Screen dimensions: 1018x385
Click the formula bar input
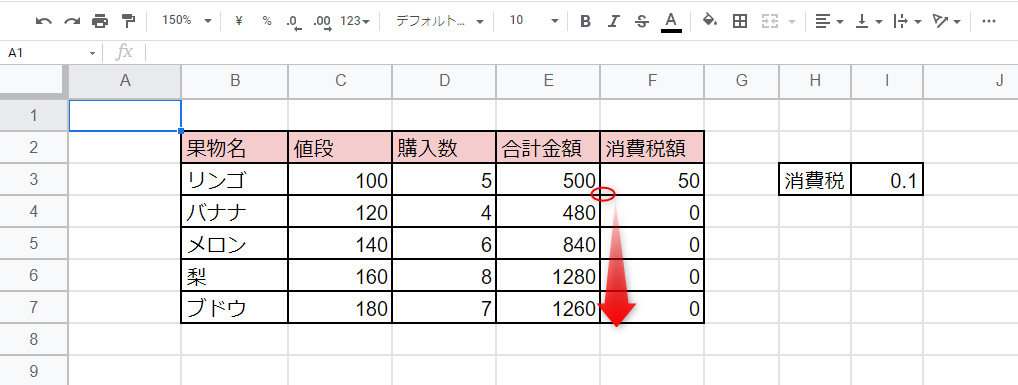[581, 53]
